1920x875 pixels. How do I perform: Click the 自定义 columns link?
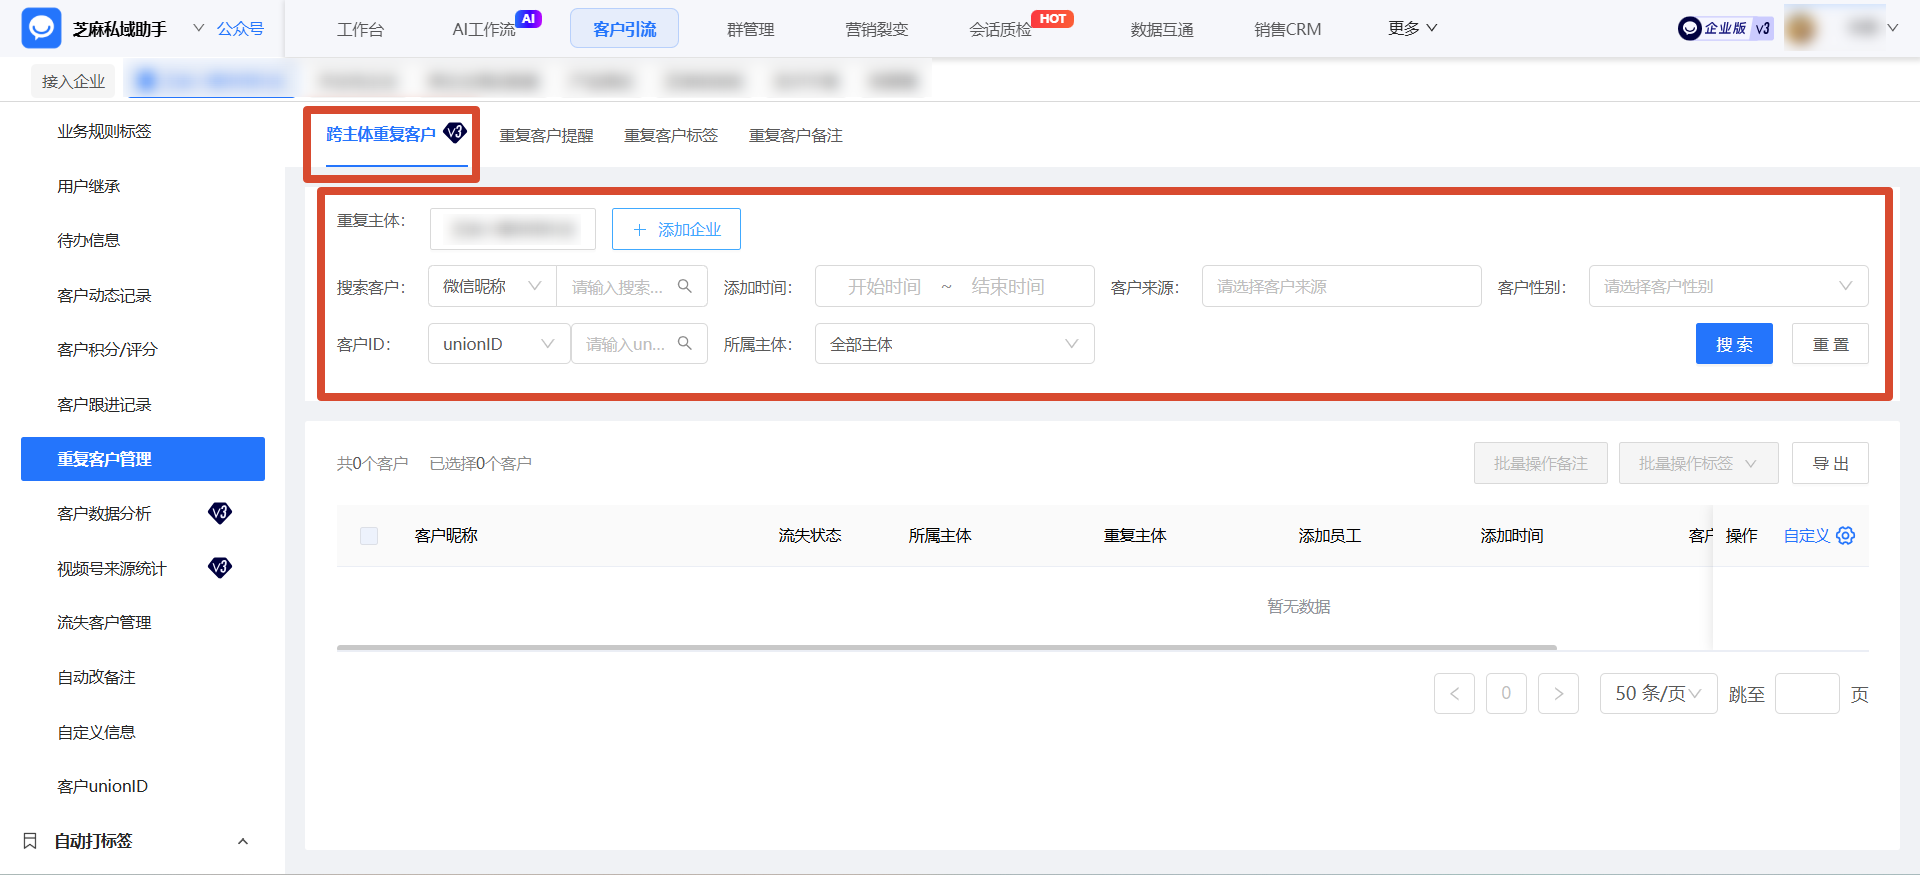click(1806, 535)
